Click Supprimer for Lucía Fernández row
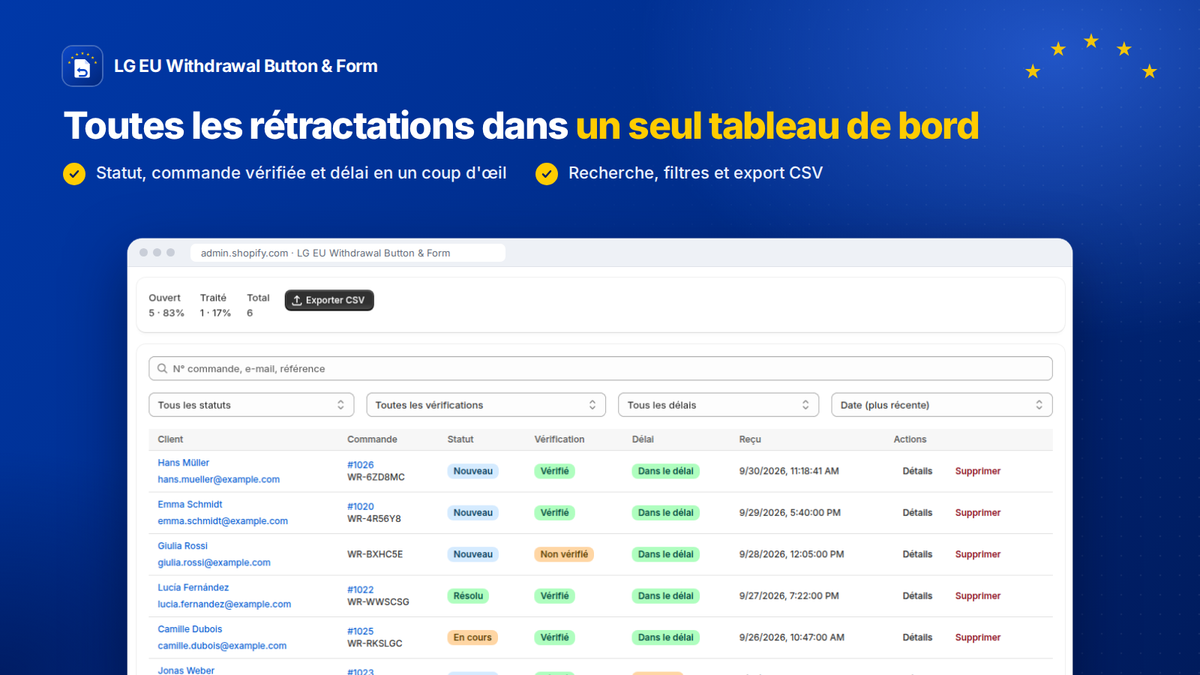This screenshot has height=675, width=1200. point(978,596)
